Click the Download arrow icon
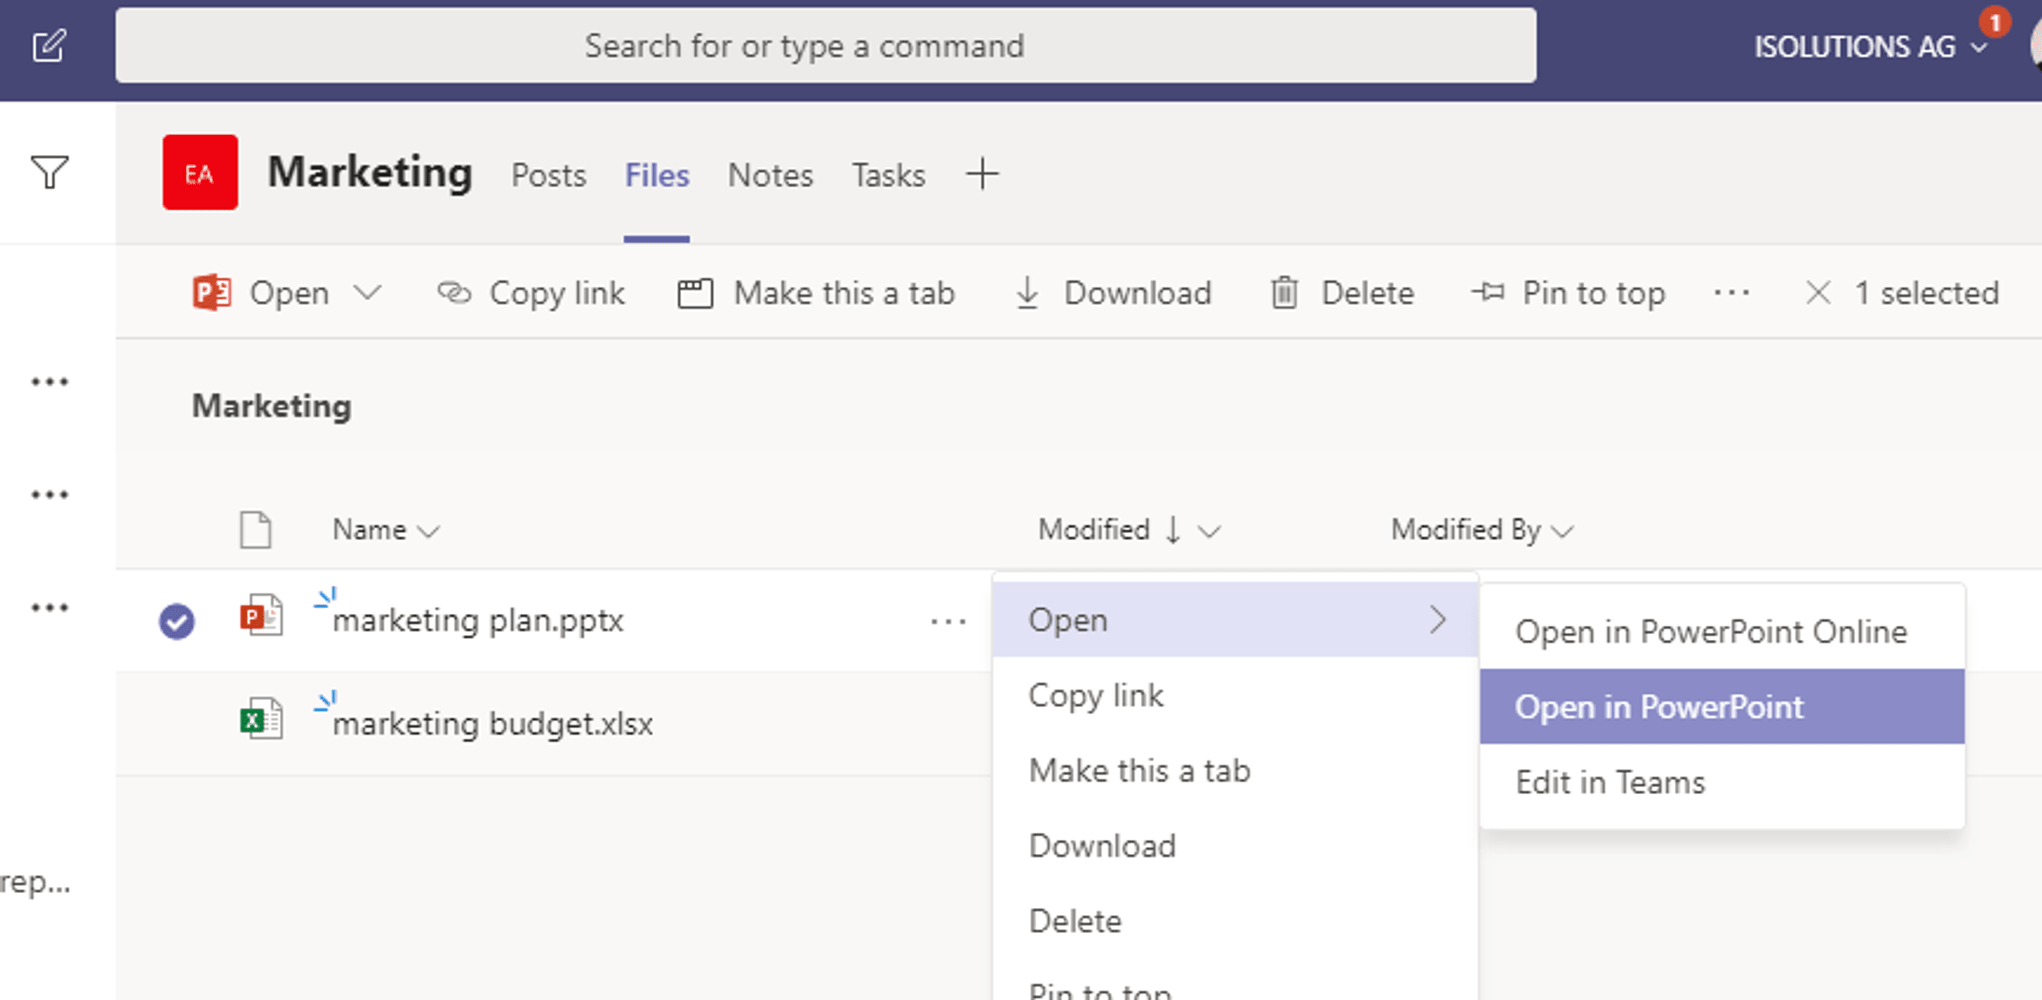2042x1000 pixels. tap(1027, 293)
